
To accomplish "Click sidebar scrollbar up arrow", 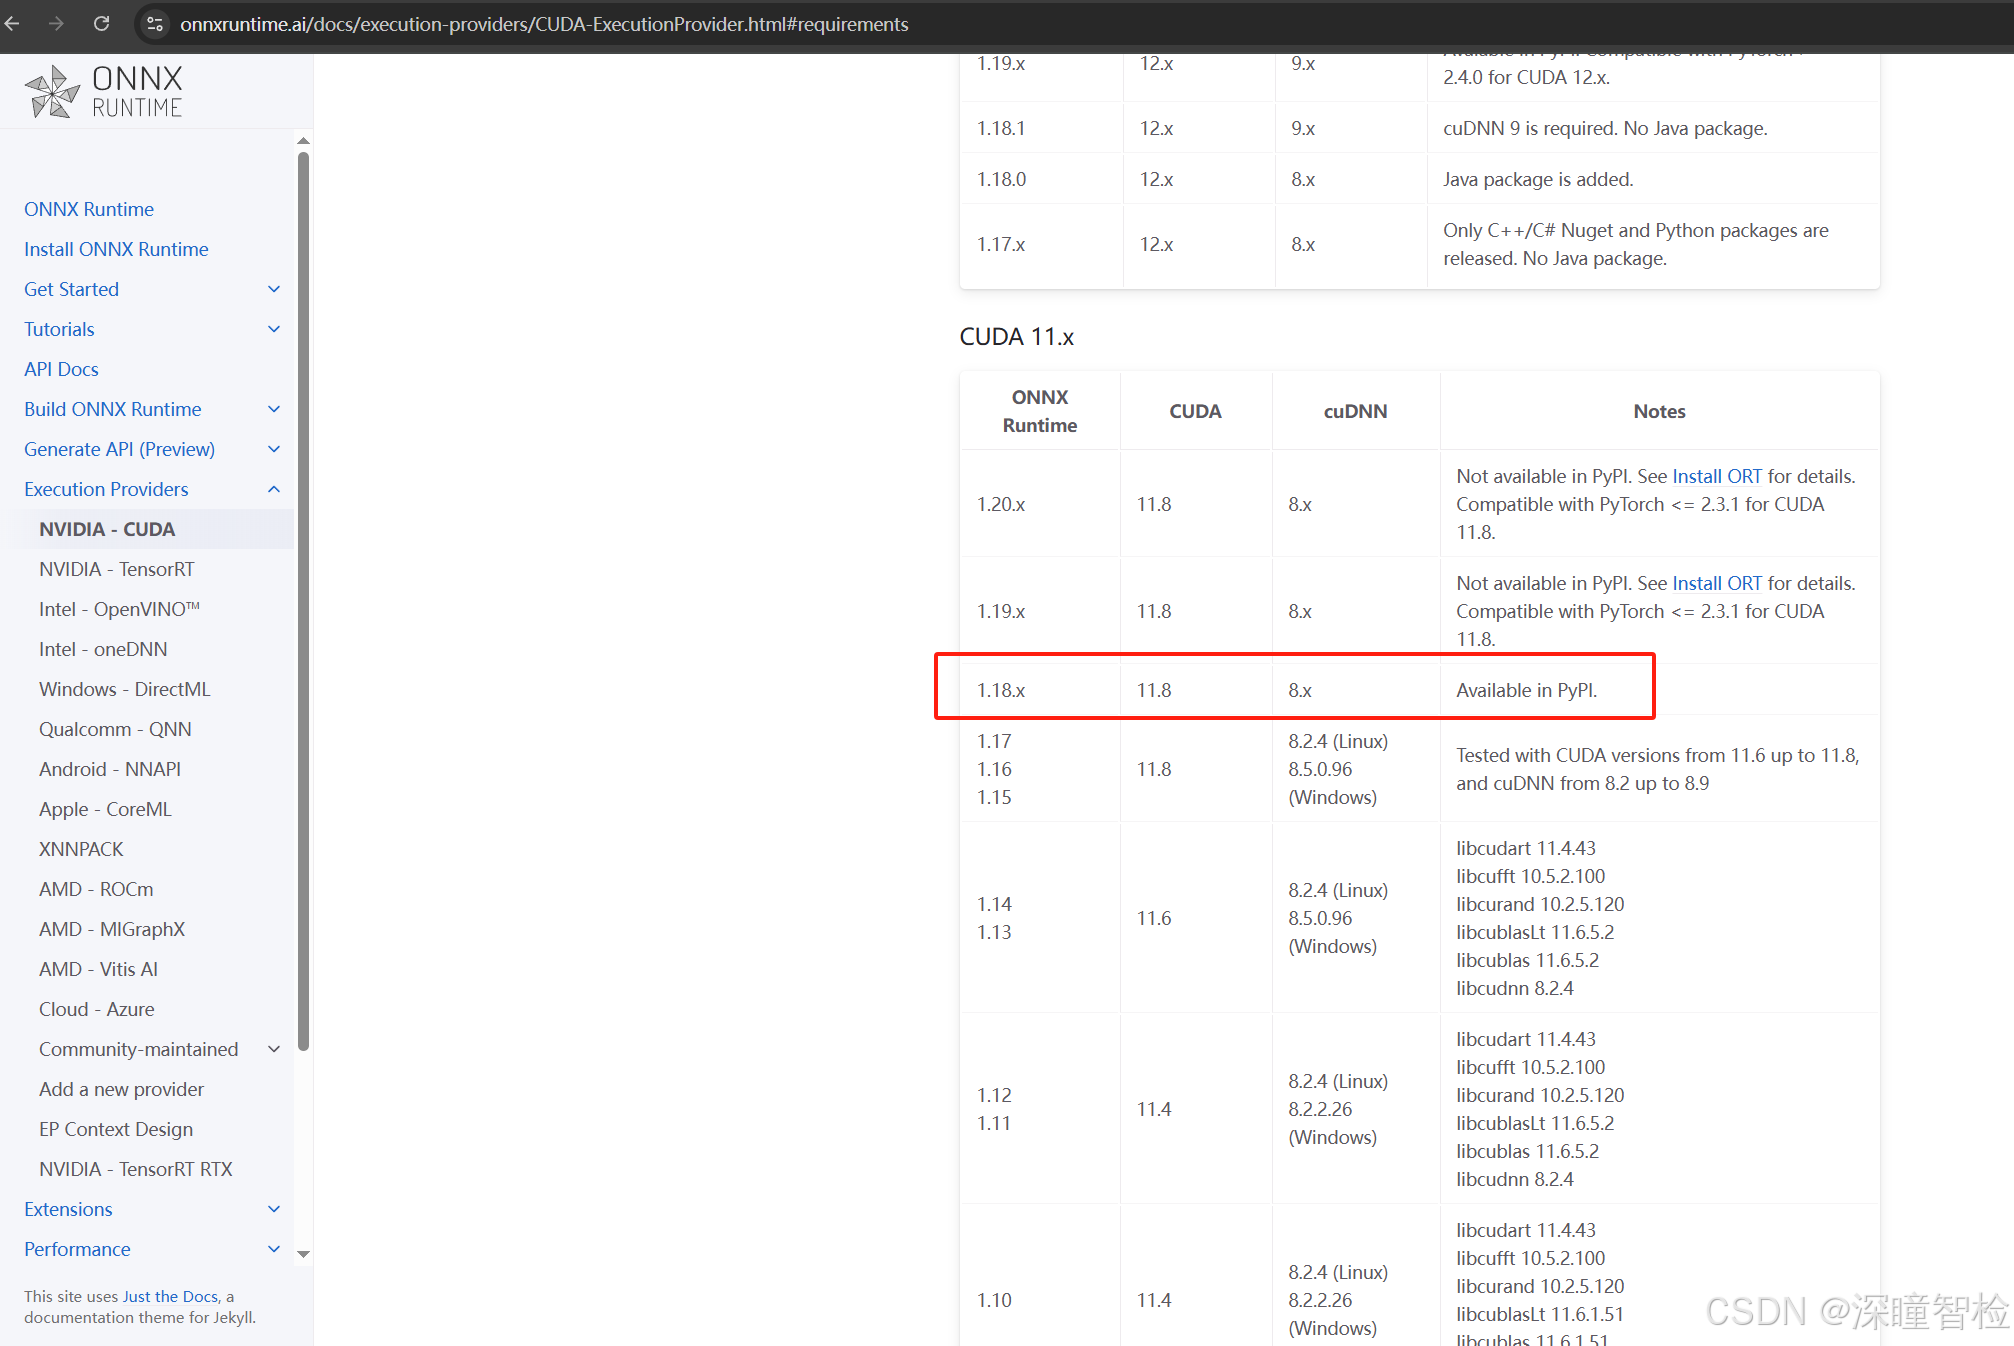I will pyautogui.click(x=303, y=141).
